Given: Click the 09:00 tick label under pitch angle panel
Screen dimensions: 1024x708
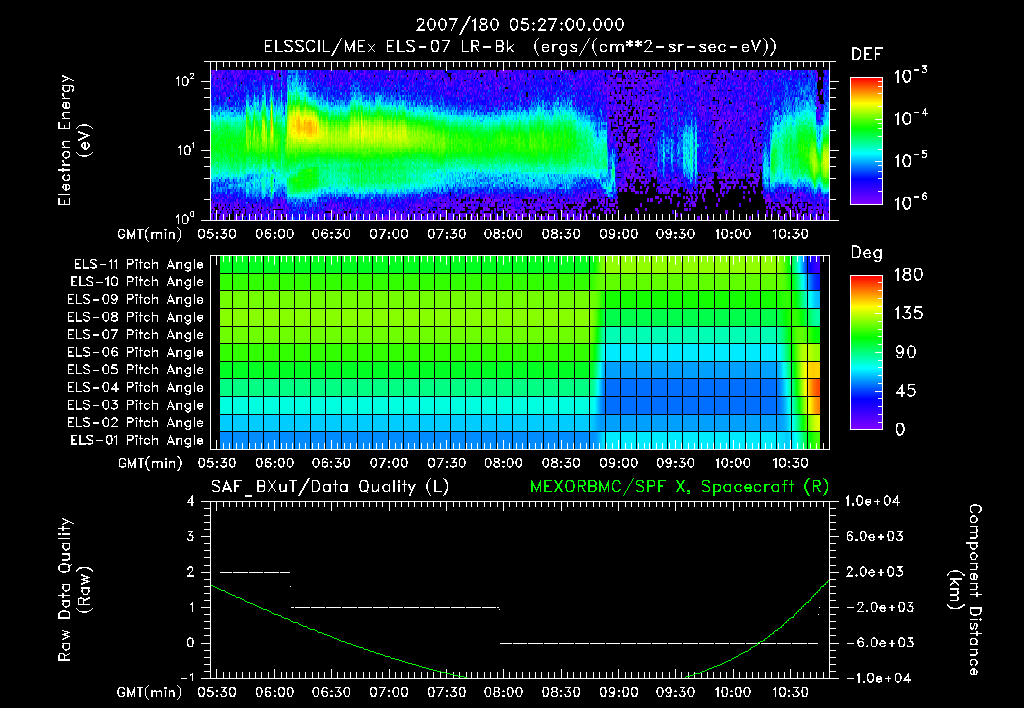Looking at the screenshot, I should tap(618, 464).
